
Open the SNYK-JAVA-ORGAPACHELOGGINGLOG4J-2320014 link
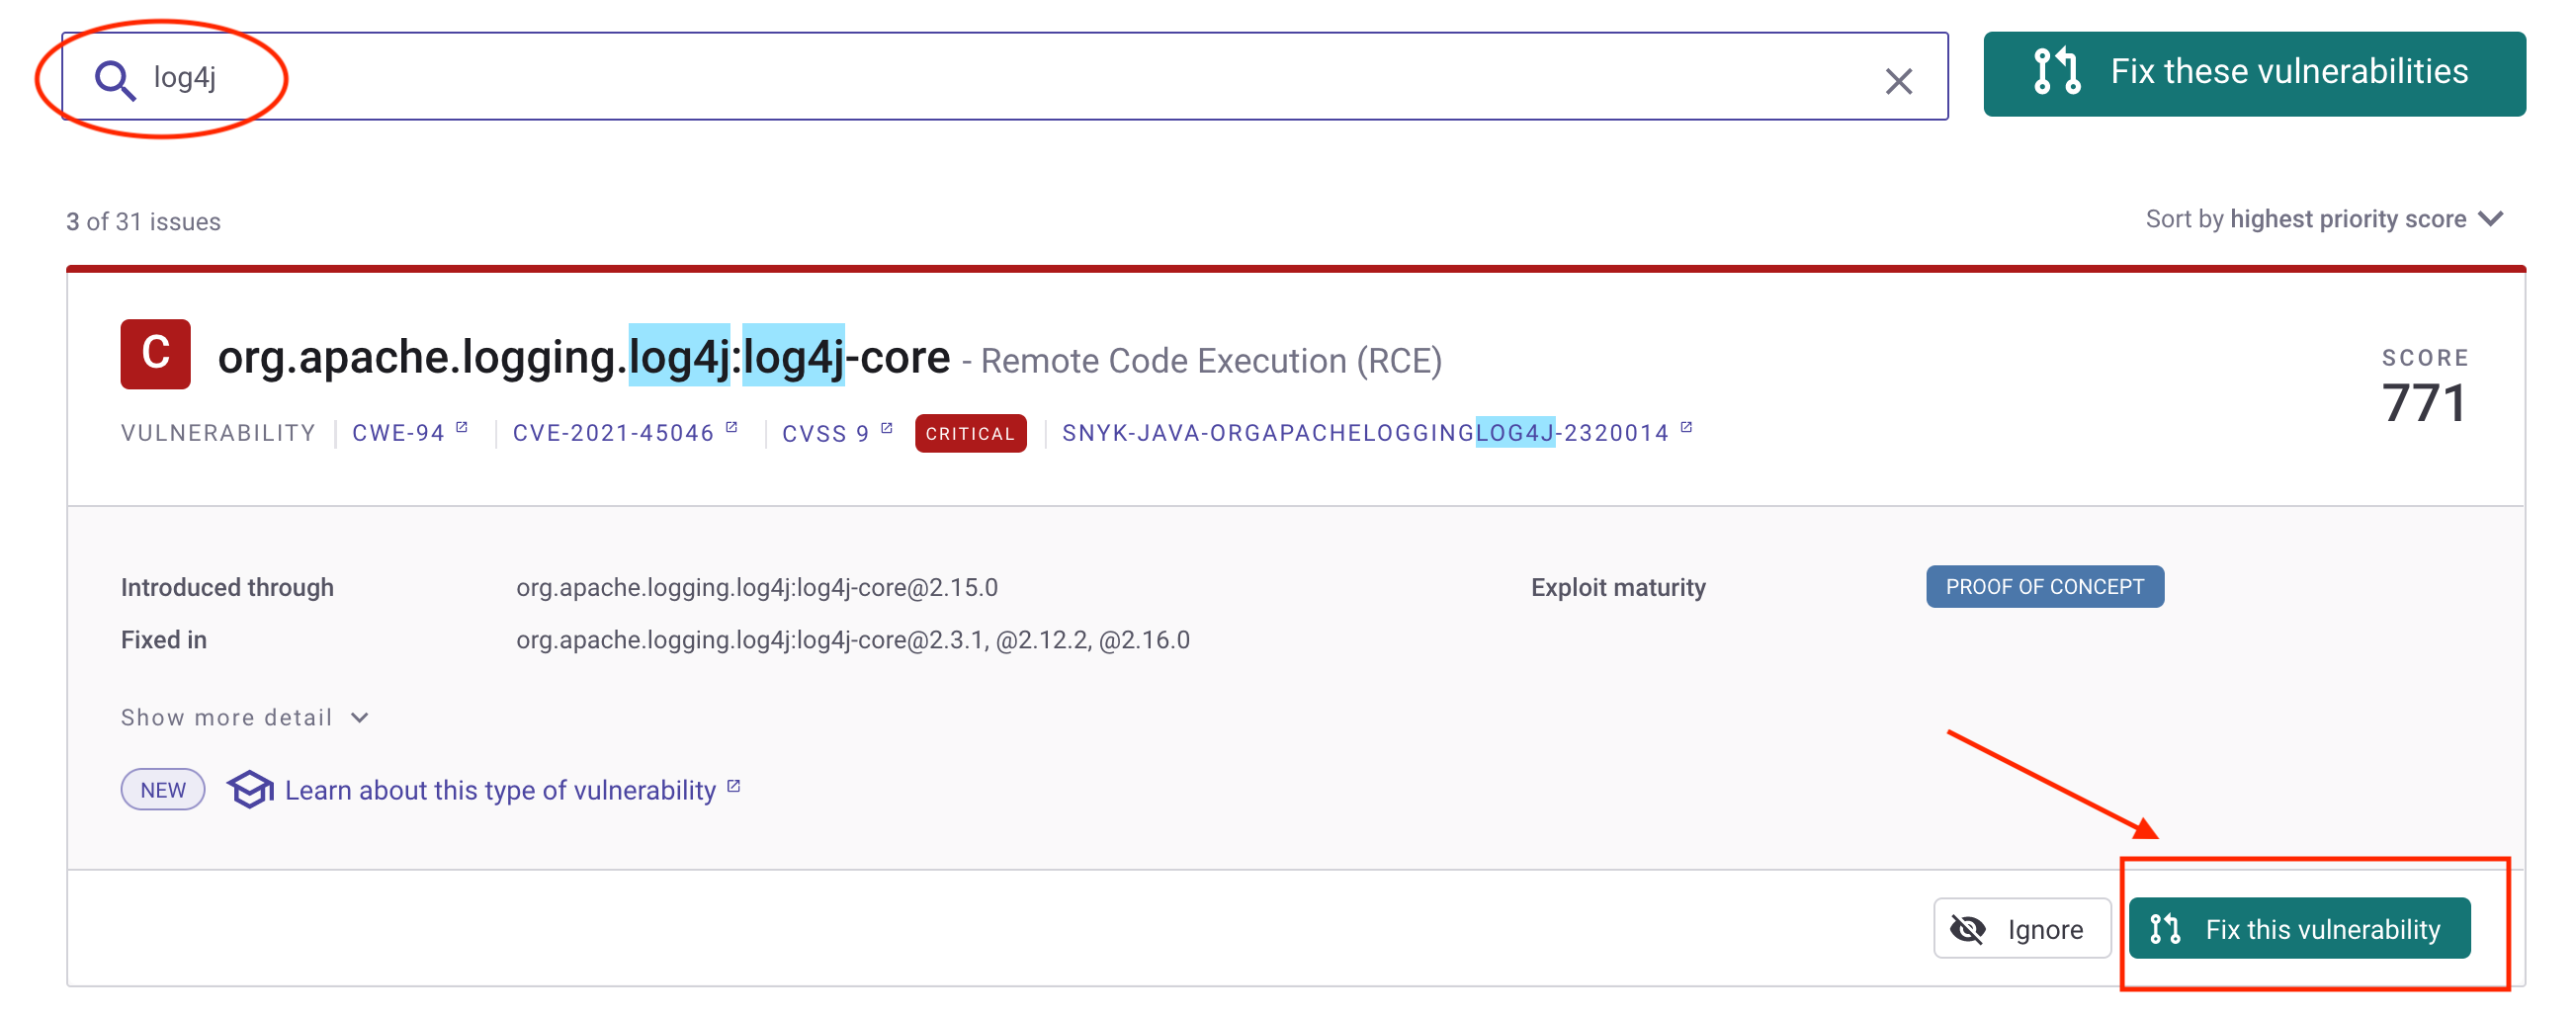pos(1375,432)
